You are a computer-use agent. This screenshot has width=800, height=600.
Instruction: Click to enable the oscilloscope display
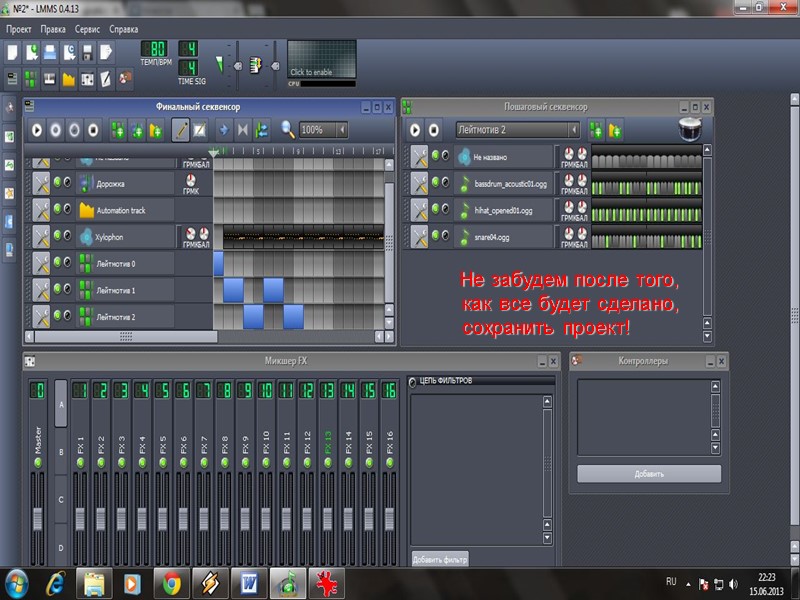pyautogui.click(x=321, y=59)
